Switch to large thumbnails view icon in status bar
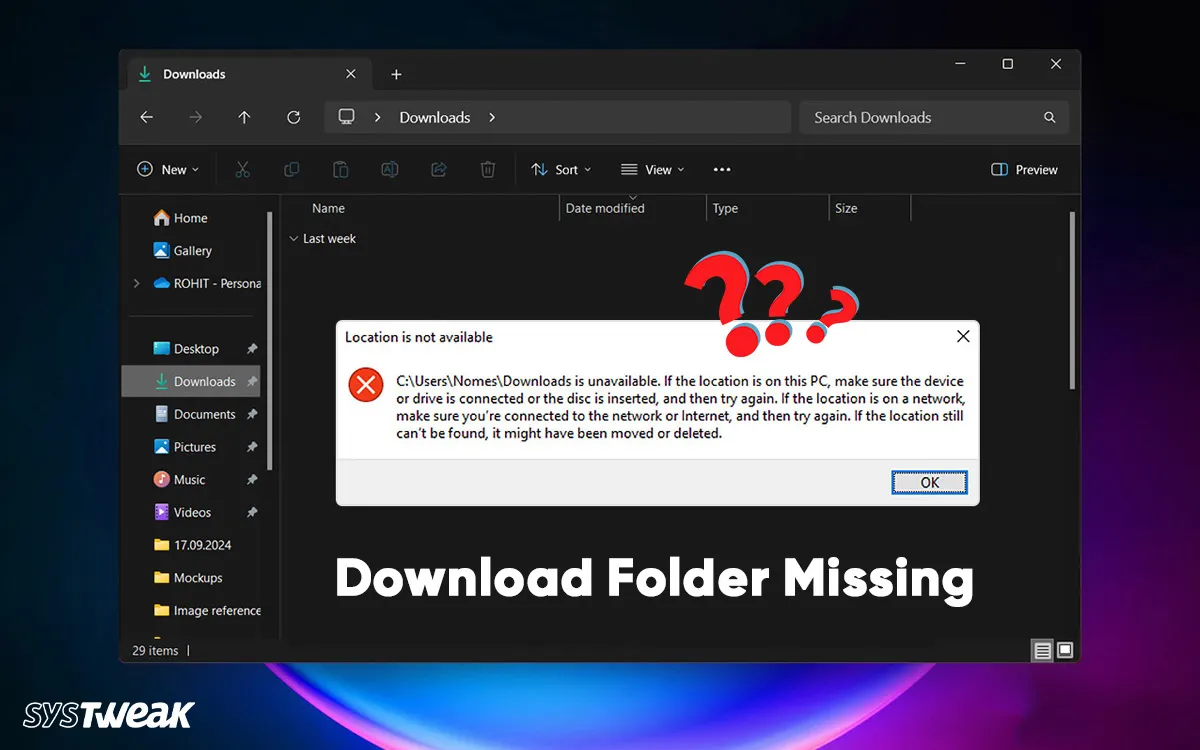This screenshot has height=750, width=1200. tap(1065, 651)
